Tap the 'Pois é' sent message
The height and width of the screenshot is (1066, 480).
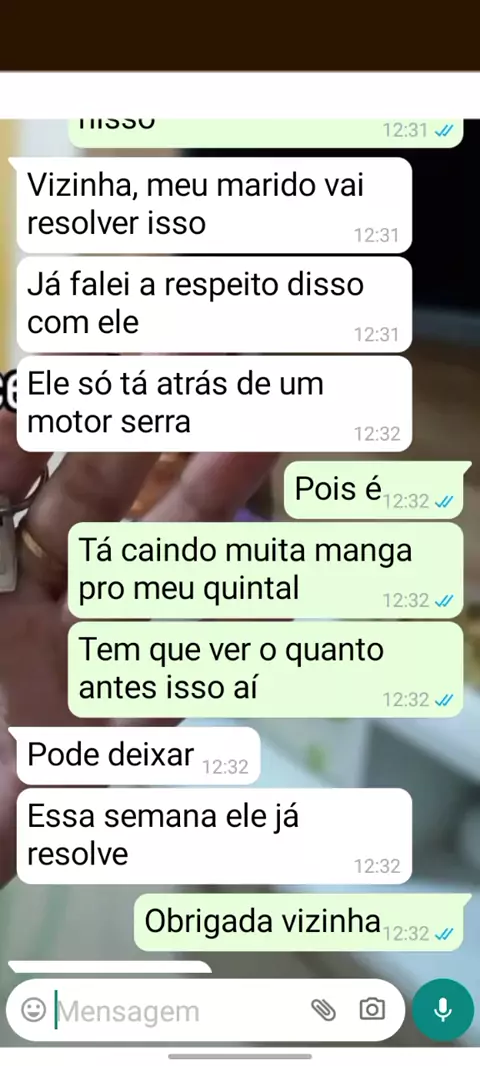375,489
